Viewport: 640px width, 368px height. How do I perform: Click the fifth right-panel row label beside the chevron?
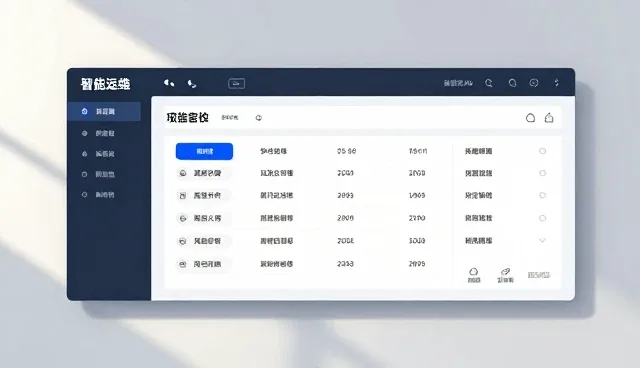[x=478, y=241]
